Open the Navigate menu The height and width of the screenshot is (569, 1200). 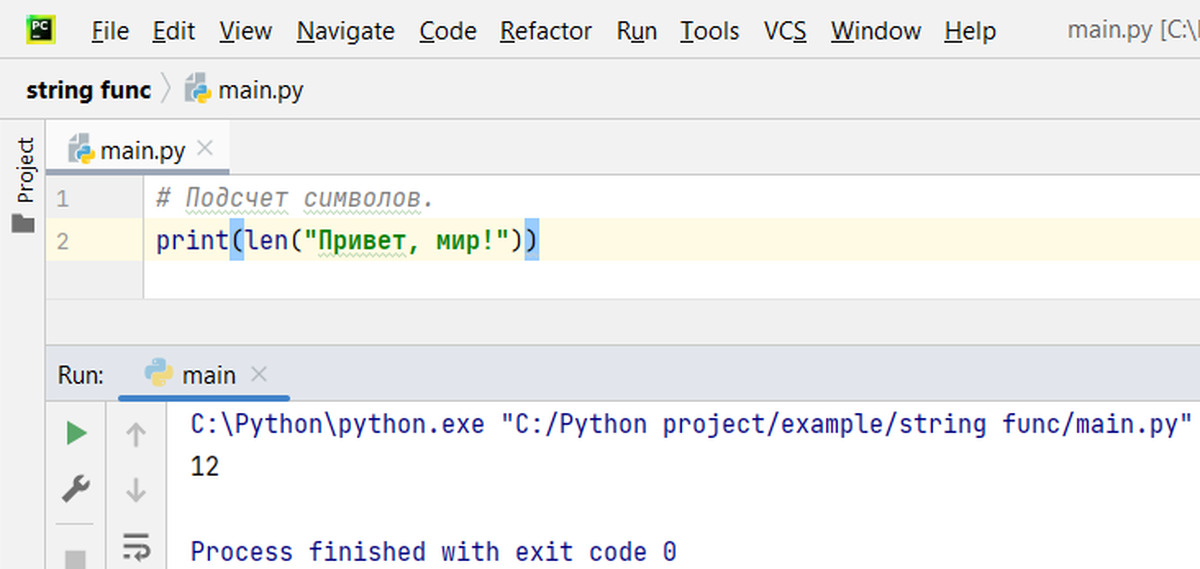(346, 31)
